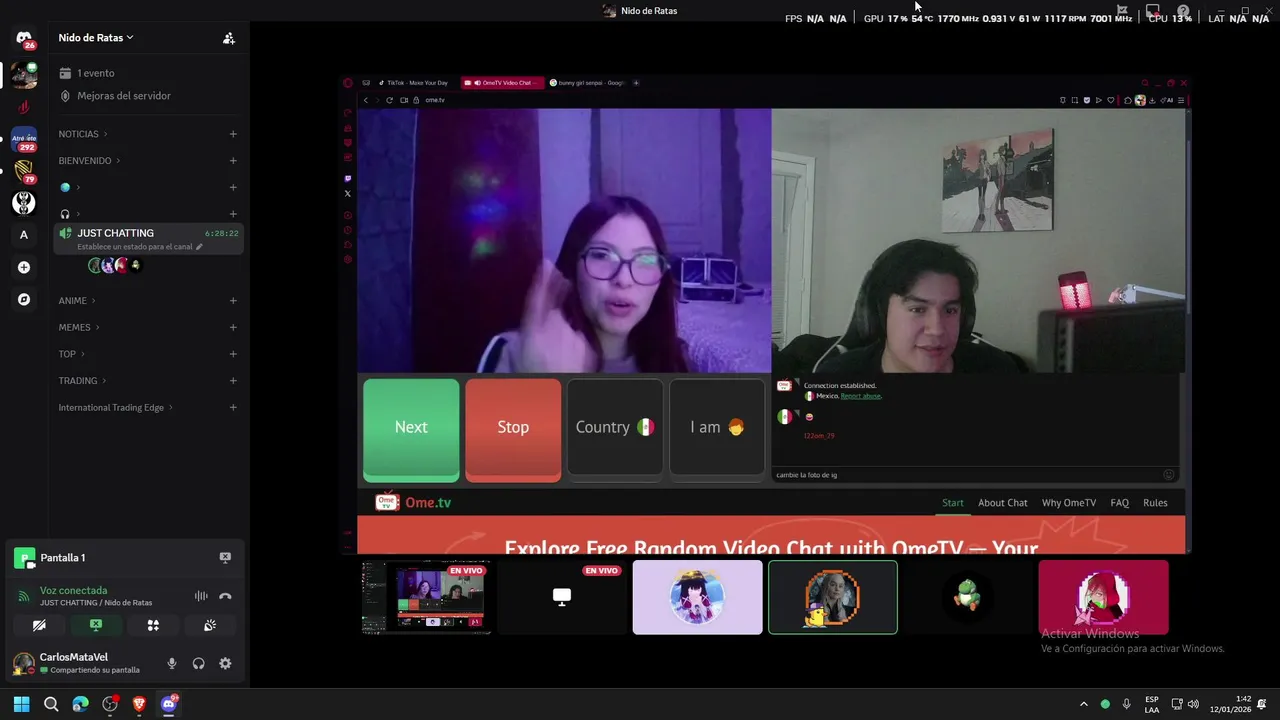Screen dimensions: 1280x720
Task: Add a channel to NOTICIAS
Action: [x=233, y=134]
